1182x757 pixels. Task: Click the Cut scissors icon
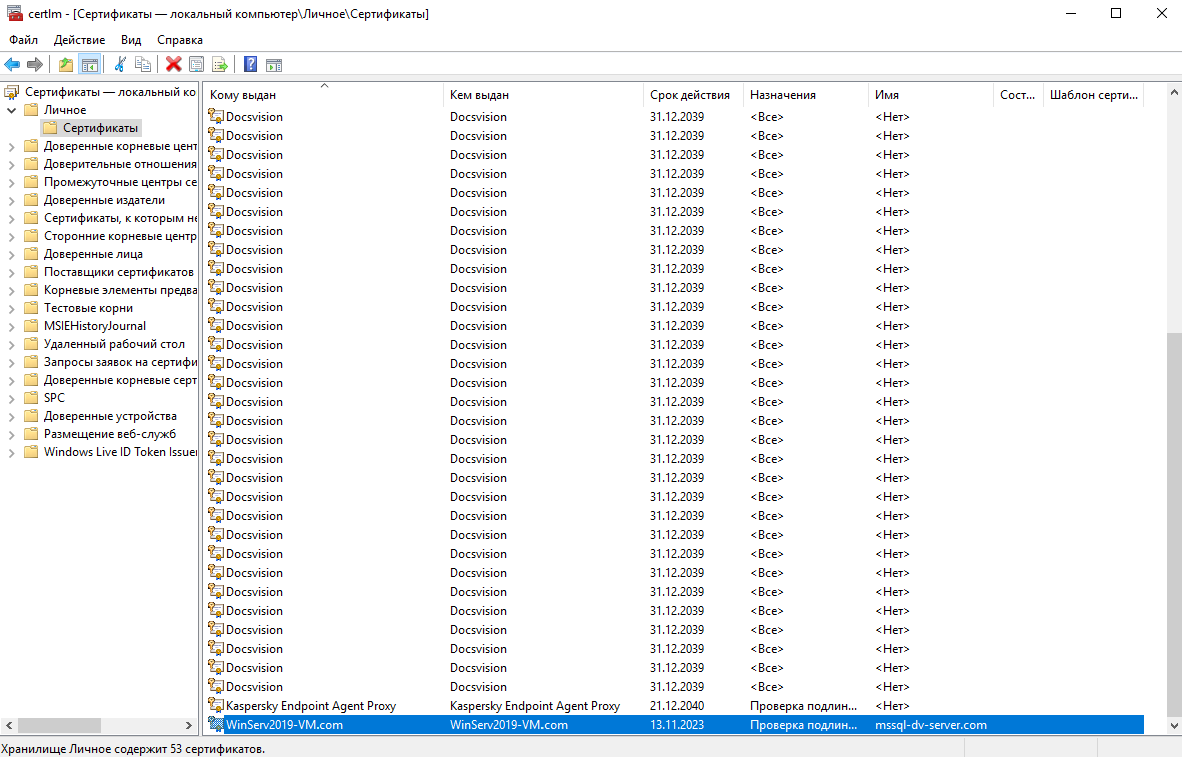119,65
